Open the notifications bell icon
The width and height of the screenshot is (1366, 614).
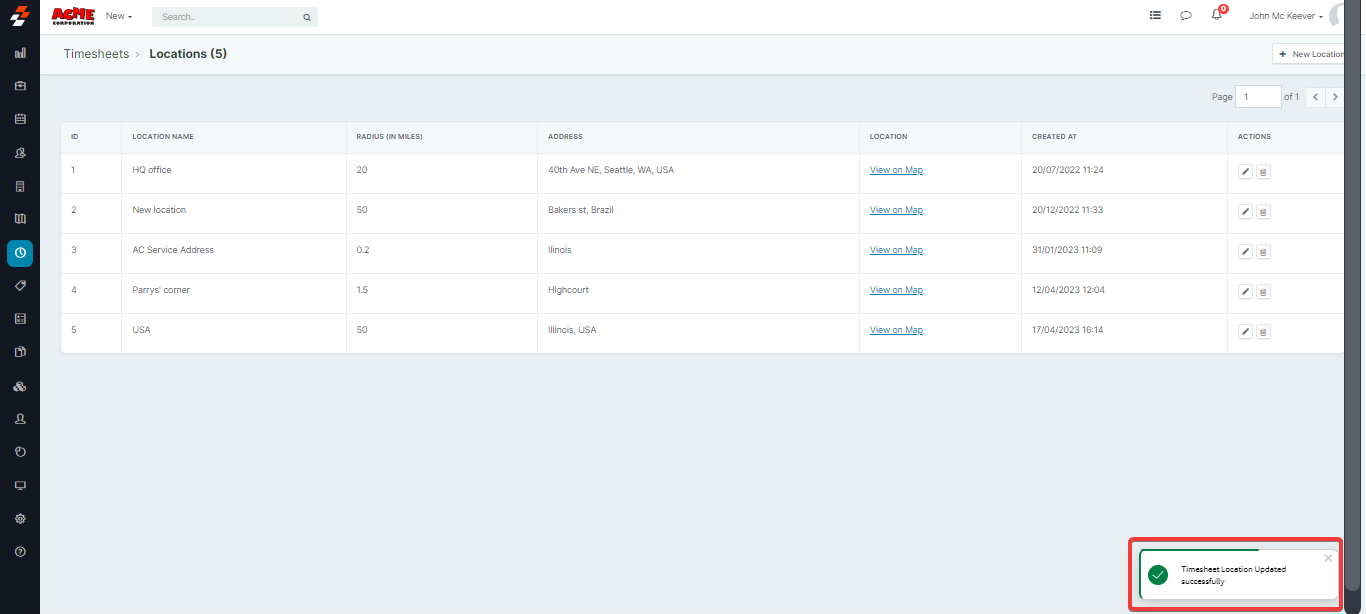point(1216,16)
